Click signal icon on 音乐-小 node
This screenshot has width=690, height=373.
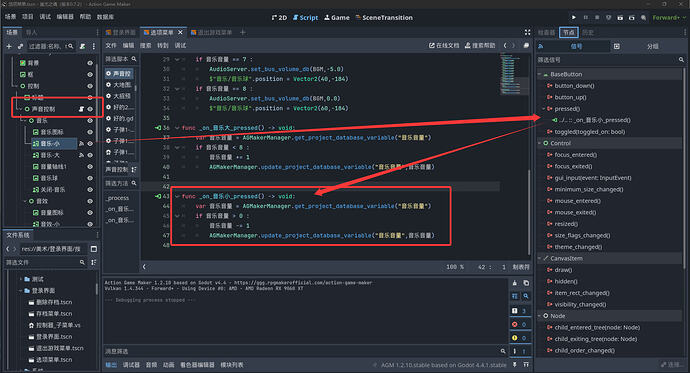click(x=81, y=143)
